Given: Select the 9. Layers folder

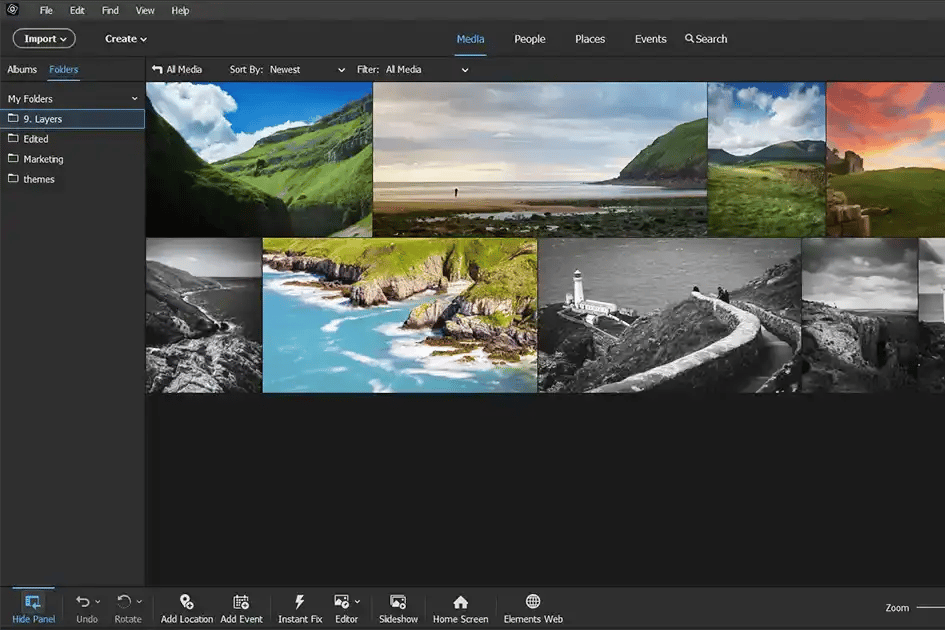Looking at the screenshot, I should 72,119.
